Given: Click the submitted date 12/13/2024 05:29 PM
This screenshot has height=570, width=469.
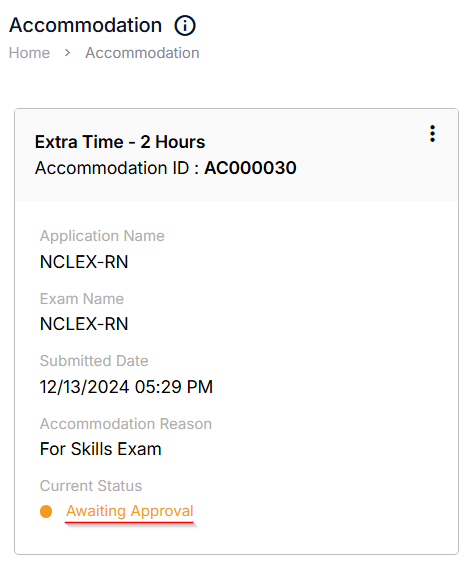Looking at the screenshot, I should point(126,387).
